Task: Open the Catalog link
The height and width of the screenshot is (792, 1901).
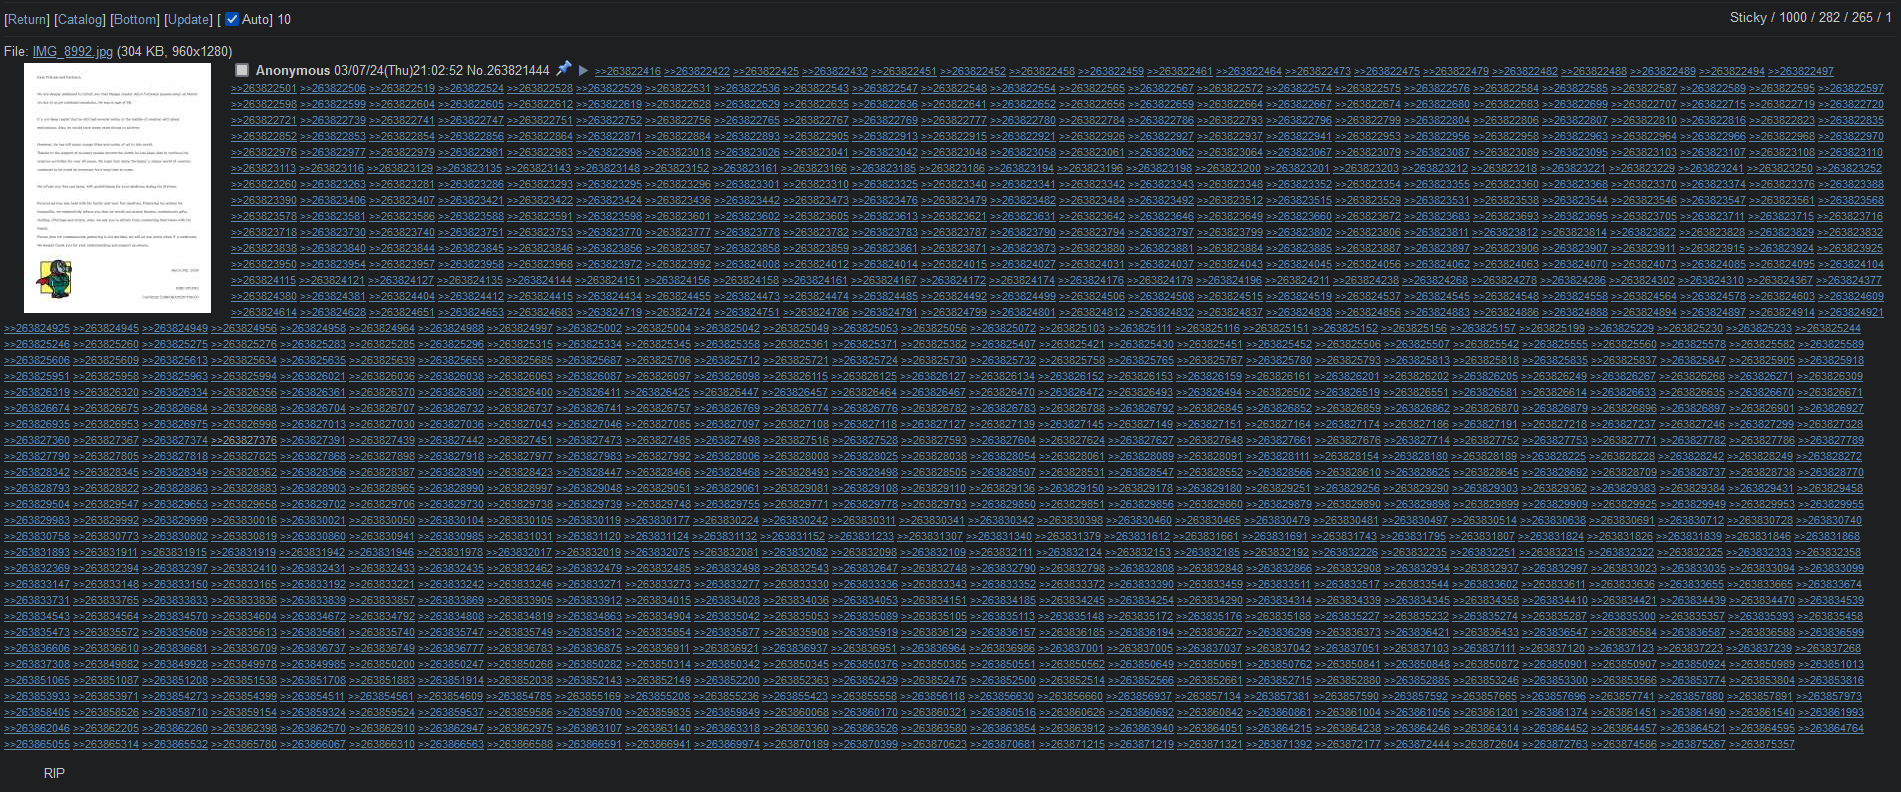Action: (79, 19)
